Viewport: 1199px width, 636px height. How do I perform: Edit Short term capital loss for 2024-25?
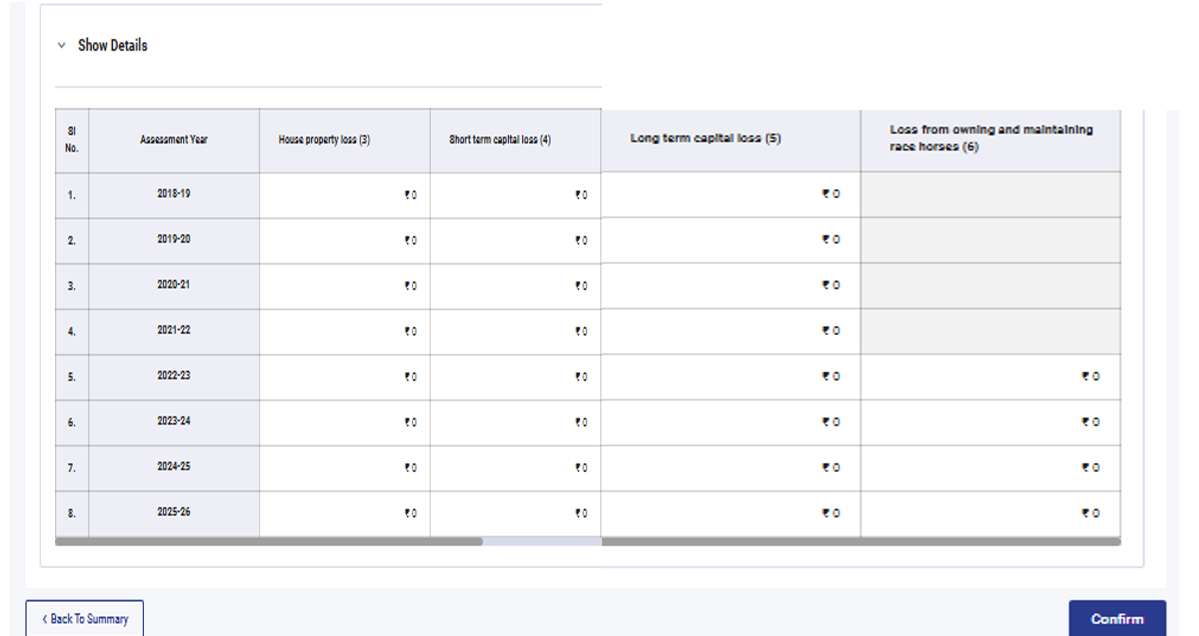point(515,468)
